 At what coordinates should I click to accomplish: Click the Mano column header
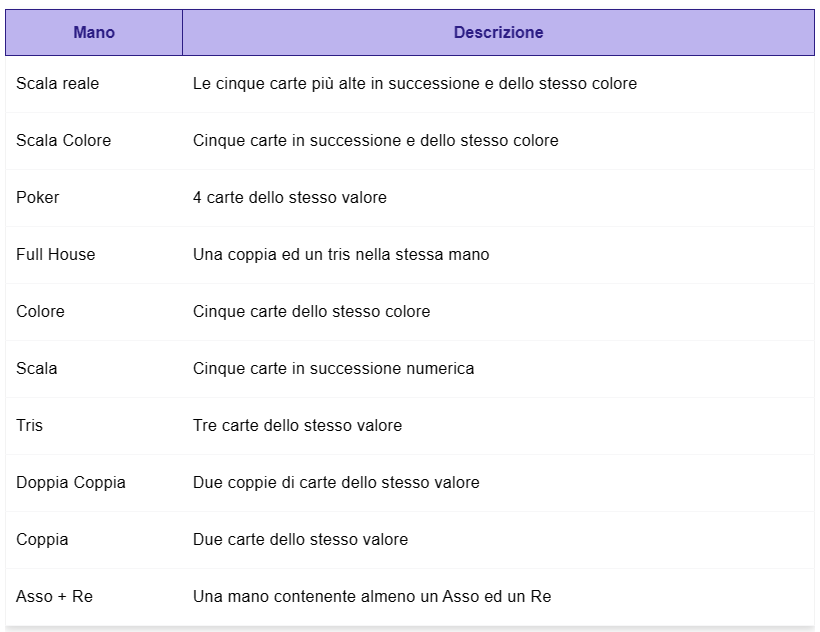(x=94, y=32)
